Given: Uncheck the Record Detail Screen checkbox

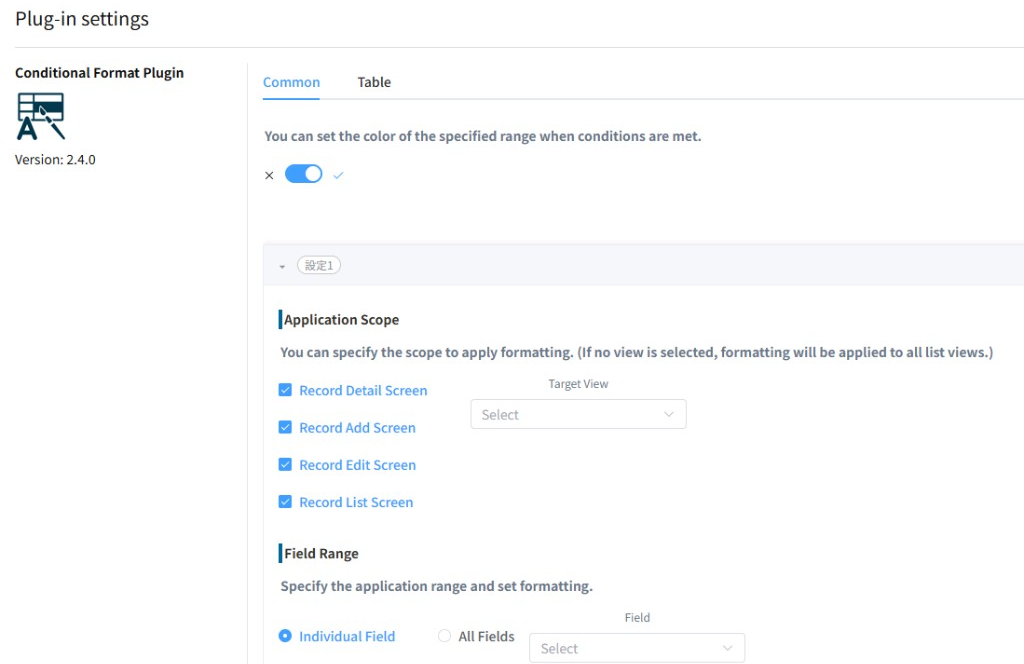Looking at the screenshot, I should [x=285, y=390].
